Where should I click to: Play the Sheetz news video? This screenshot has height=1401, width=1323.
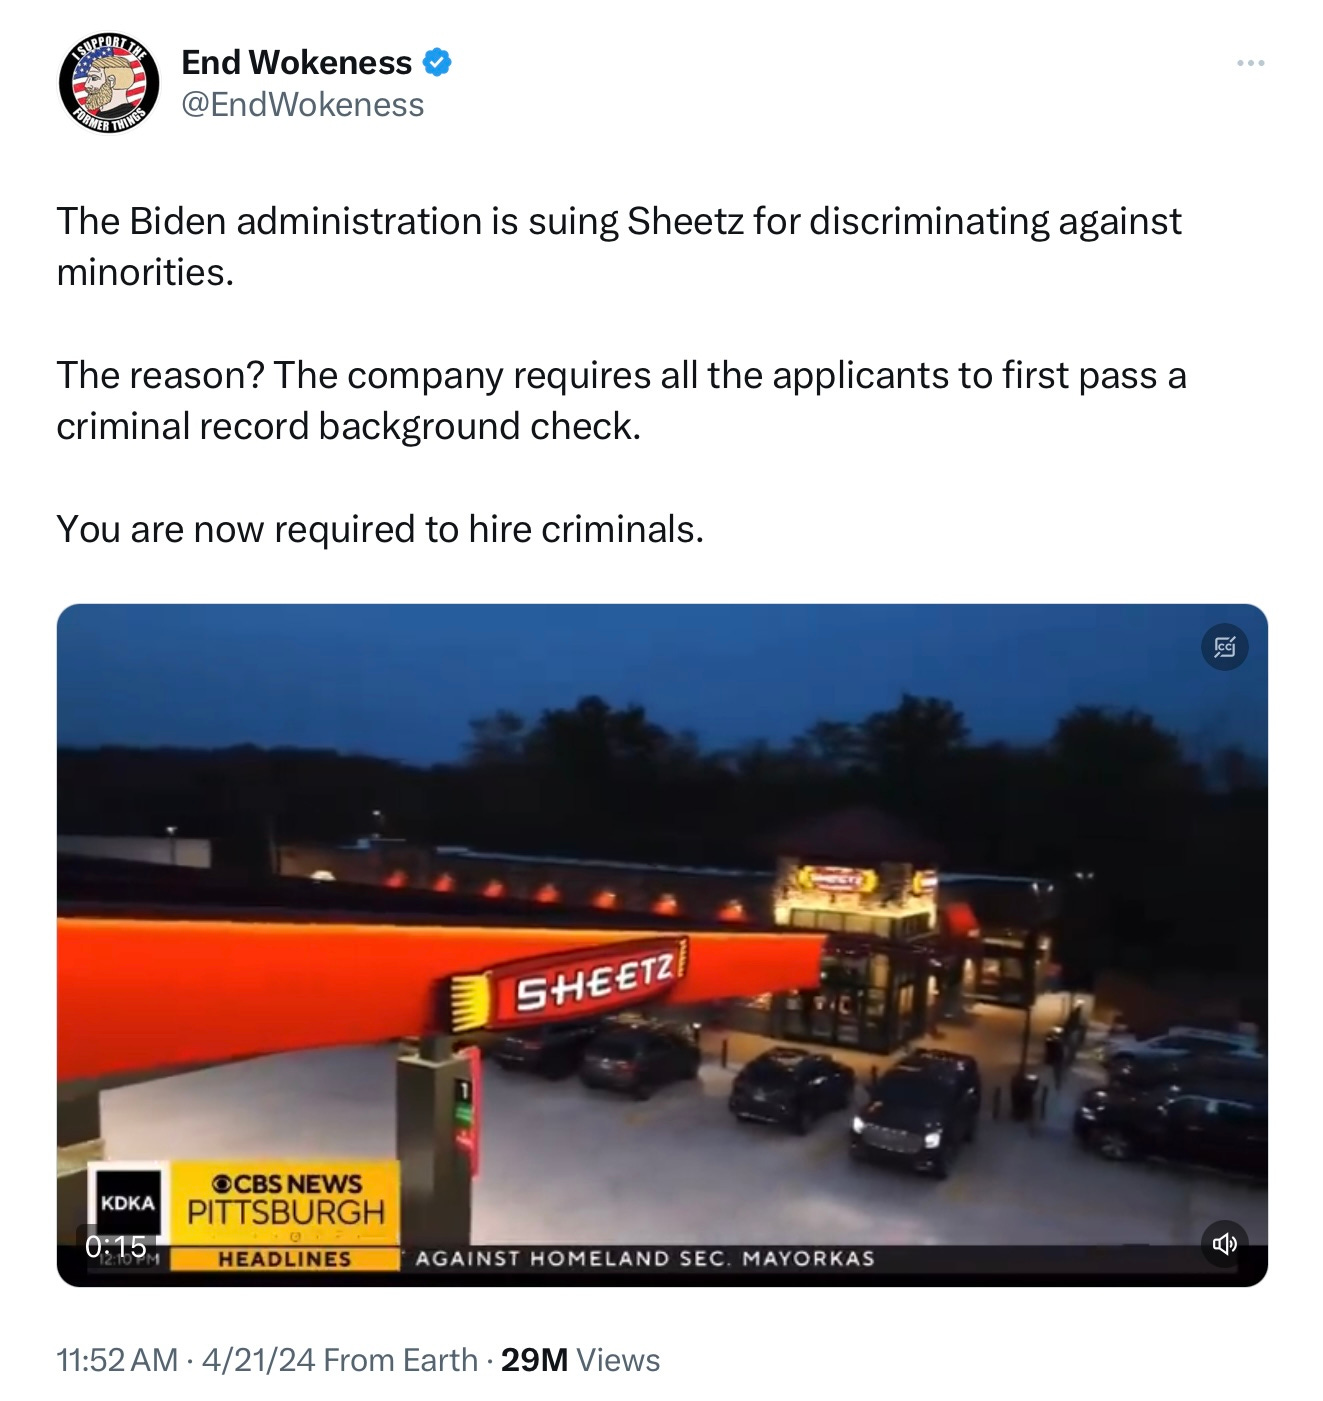coord(662,945)
